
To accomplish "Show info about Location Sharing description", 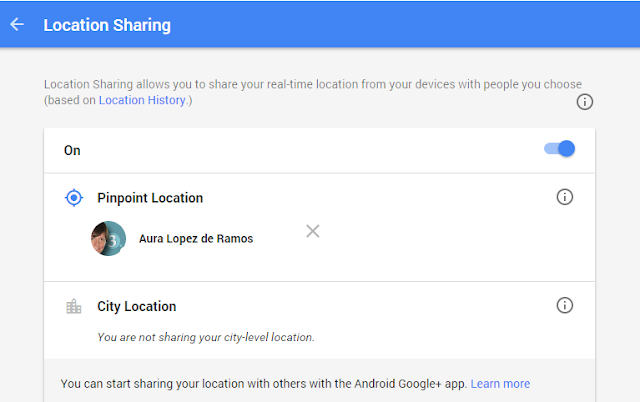I will [x=585, y=102].
